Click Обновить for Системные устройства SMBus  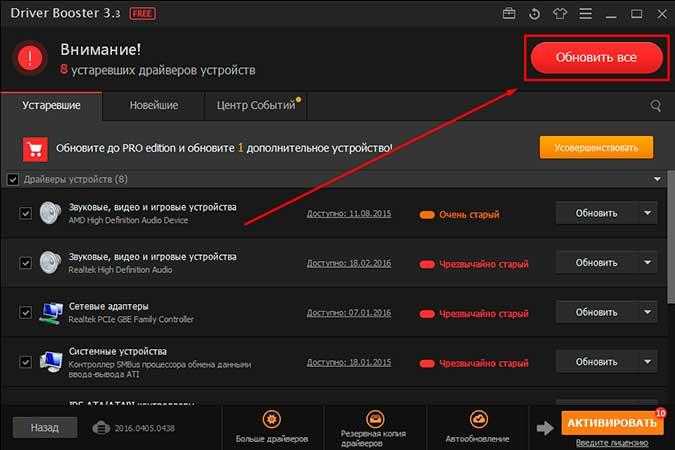coord(596,362)
